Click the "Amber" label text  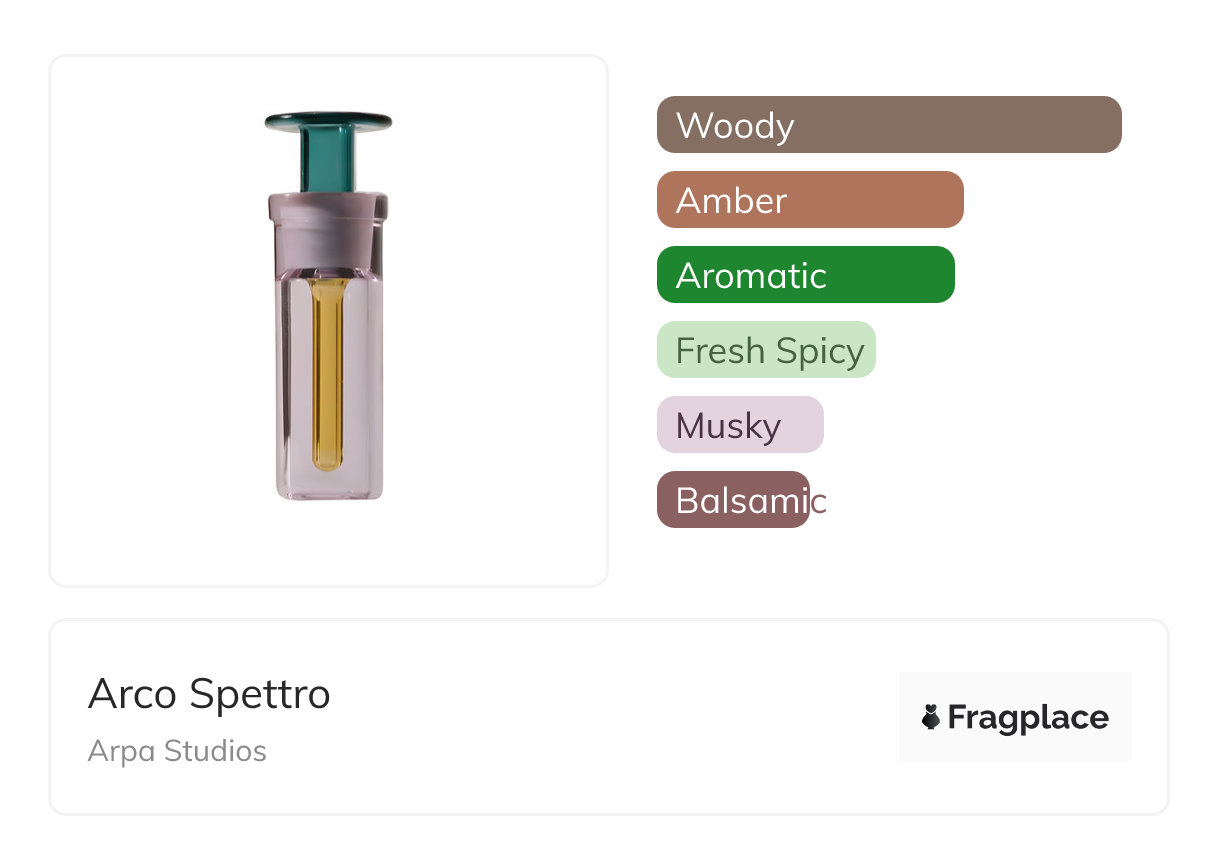tap(731, 201)
